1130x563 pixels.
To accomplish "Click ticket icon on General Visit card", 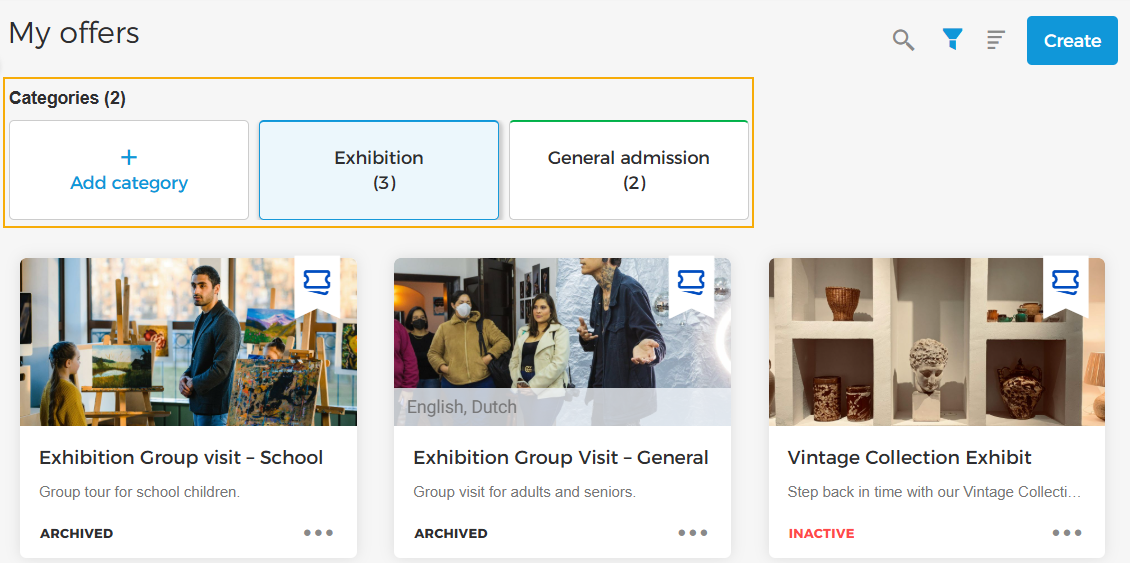I will tap(691, 282).
